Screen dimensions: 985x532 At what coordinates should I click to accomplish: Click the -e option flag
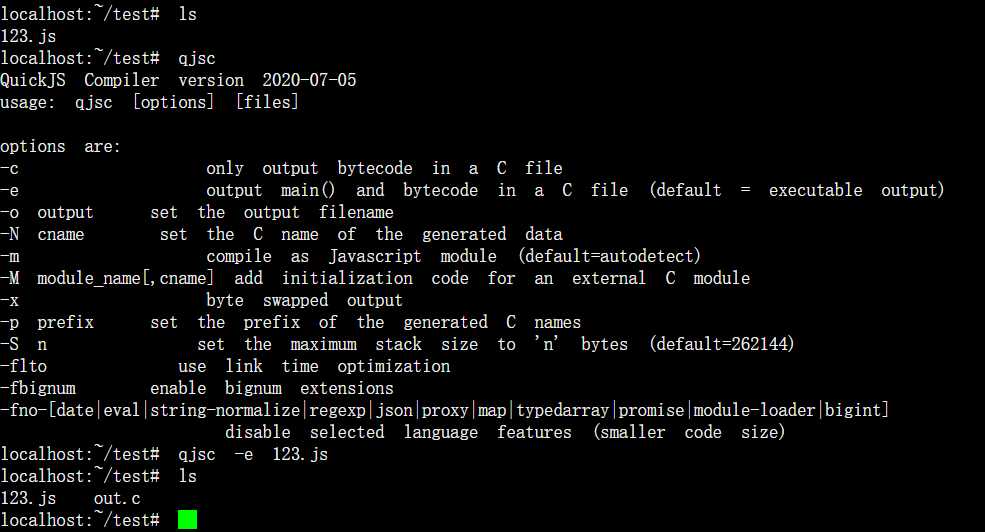(x=9, y=190)
